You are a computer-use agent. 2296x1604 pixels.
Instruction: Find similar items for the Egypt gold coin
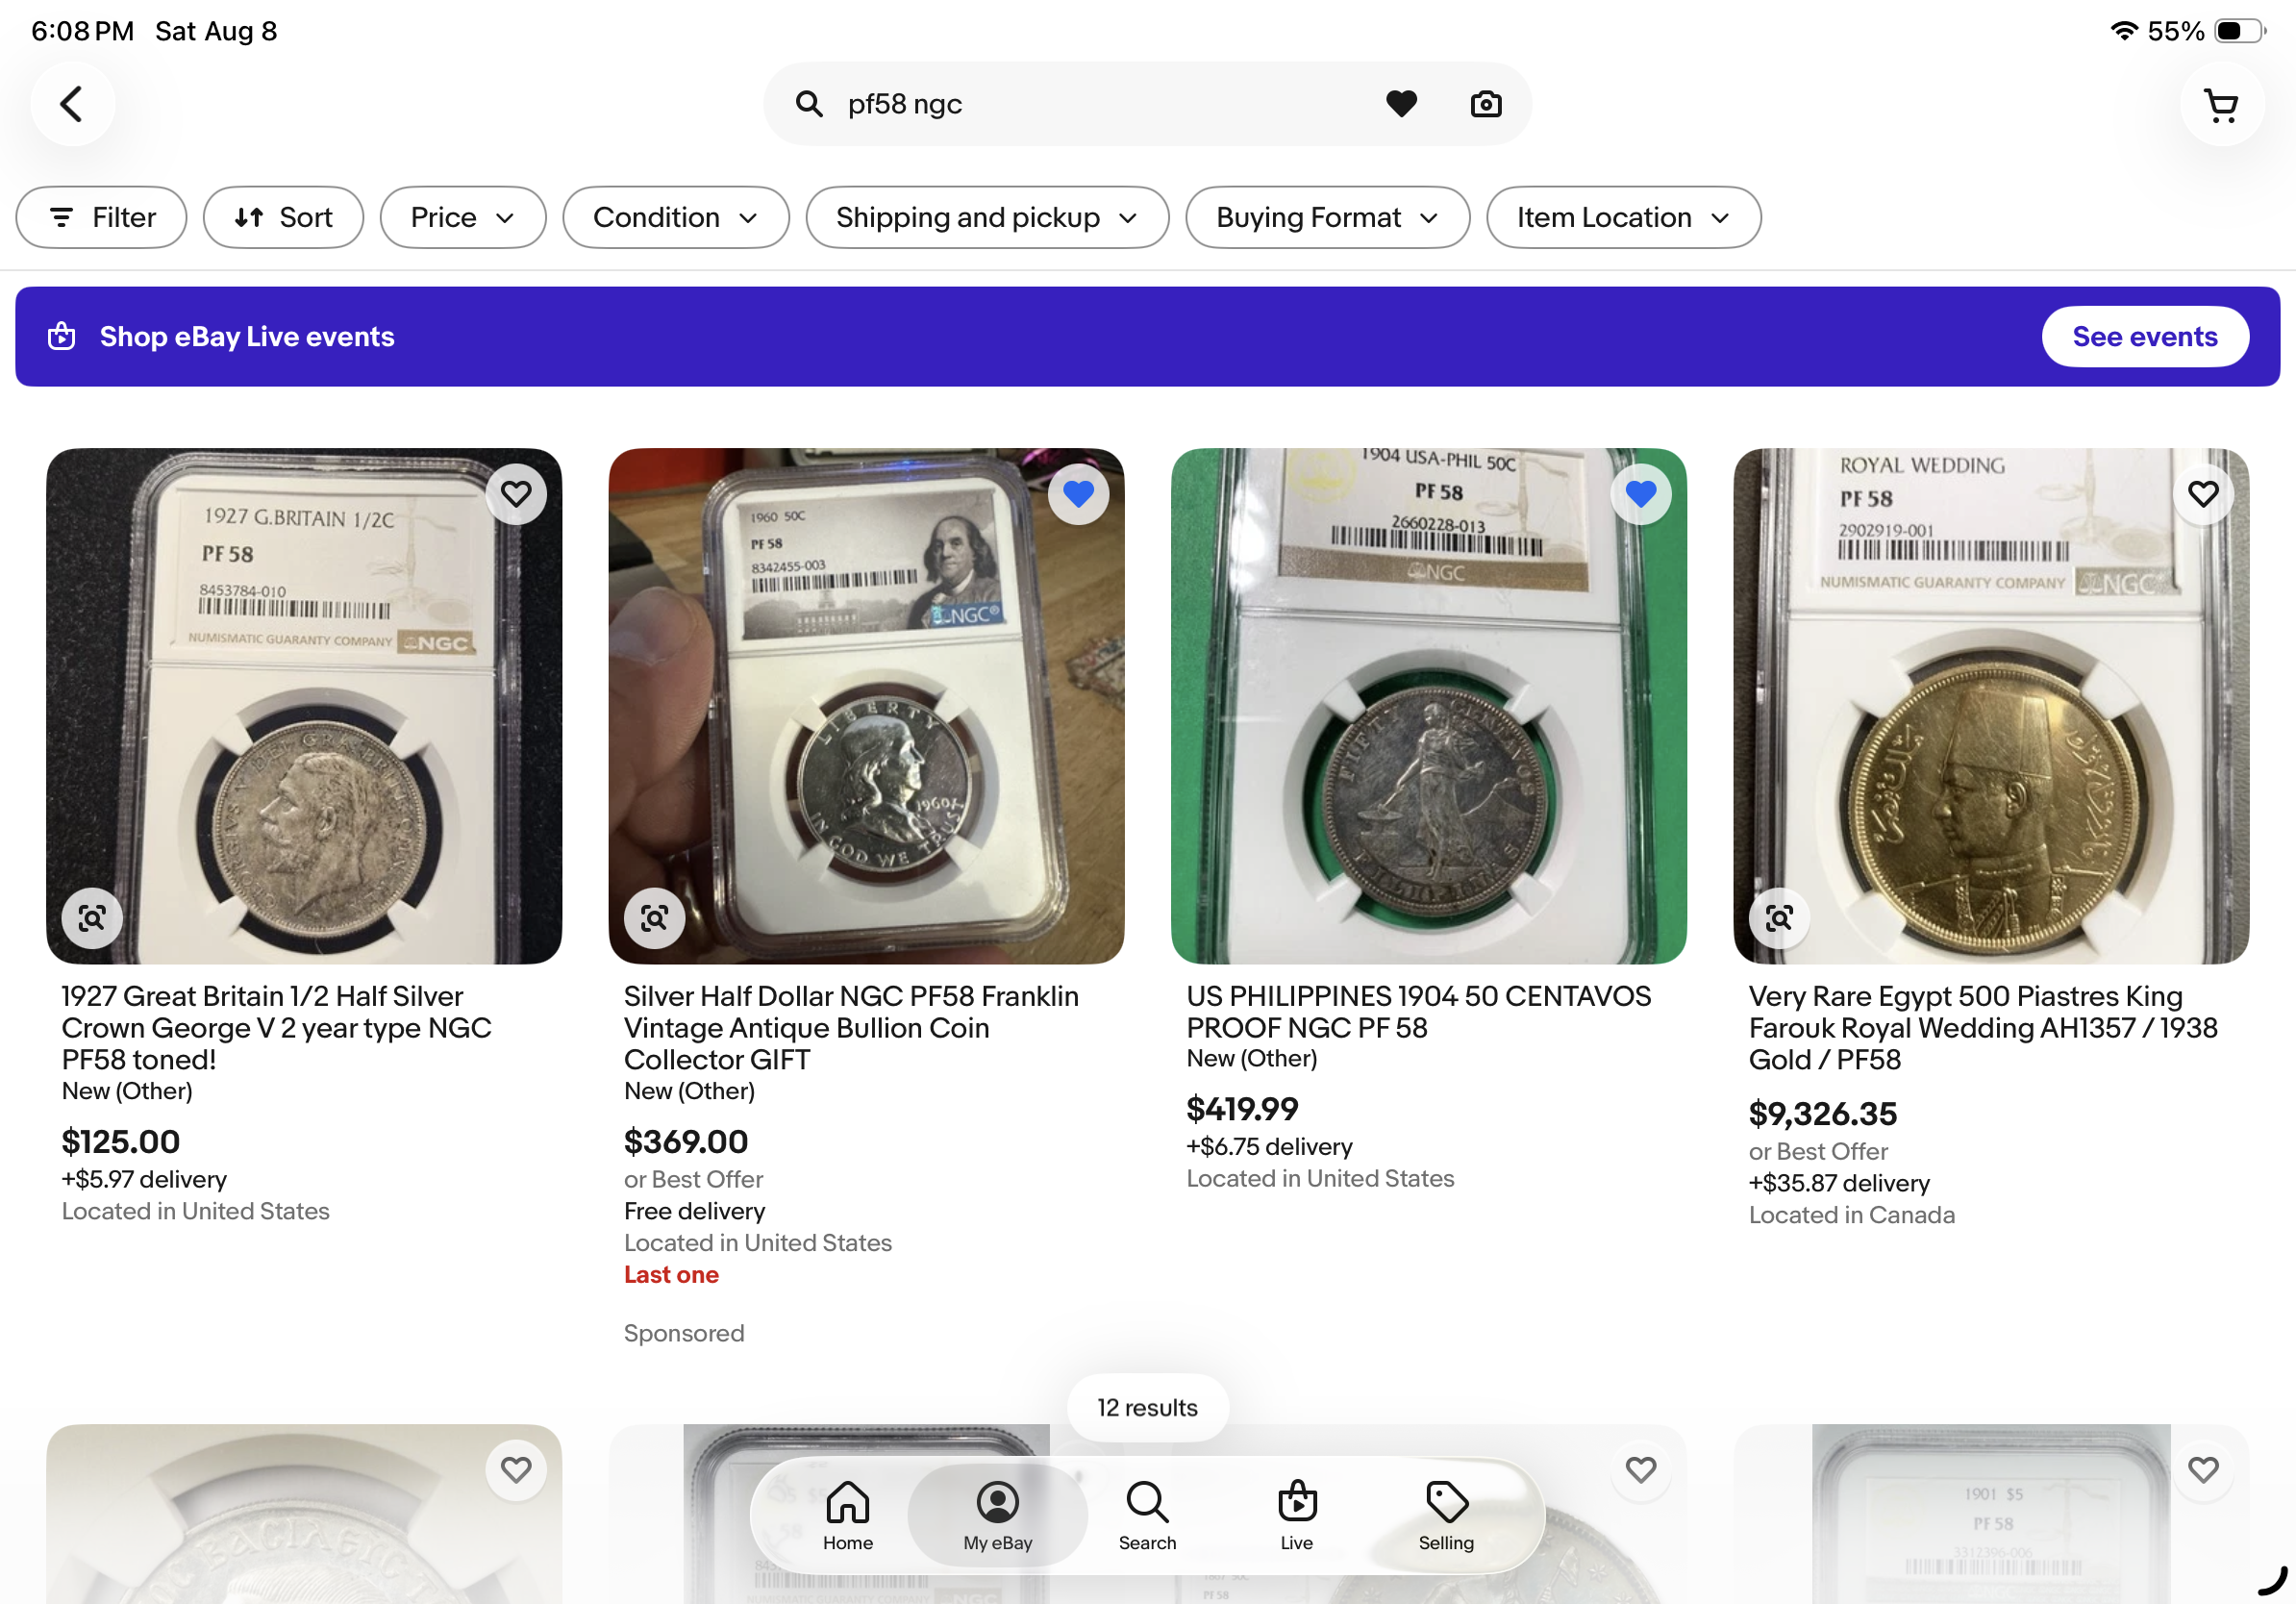1778,917
